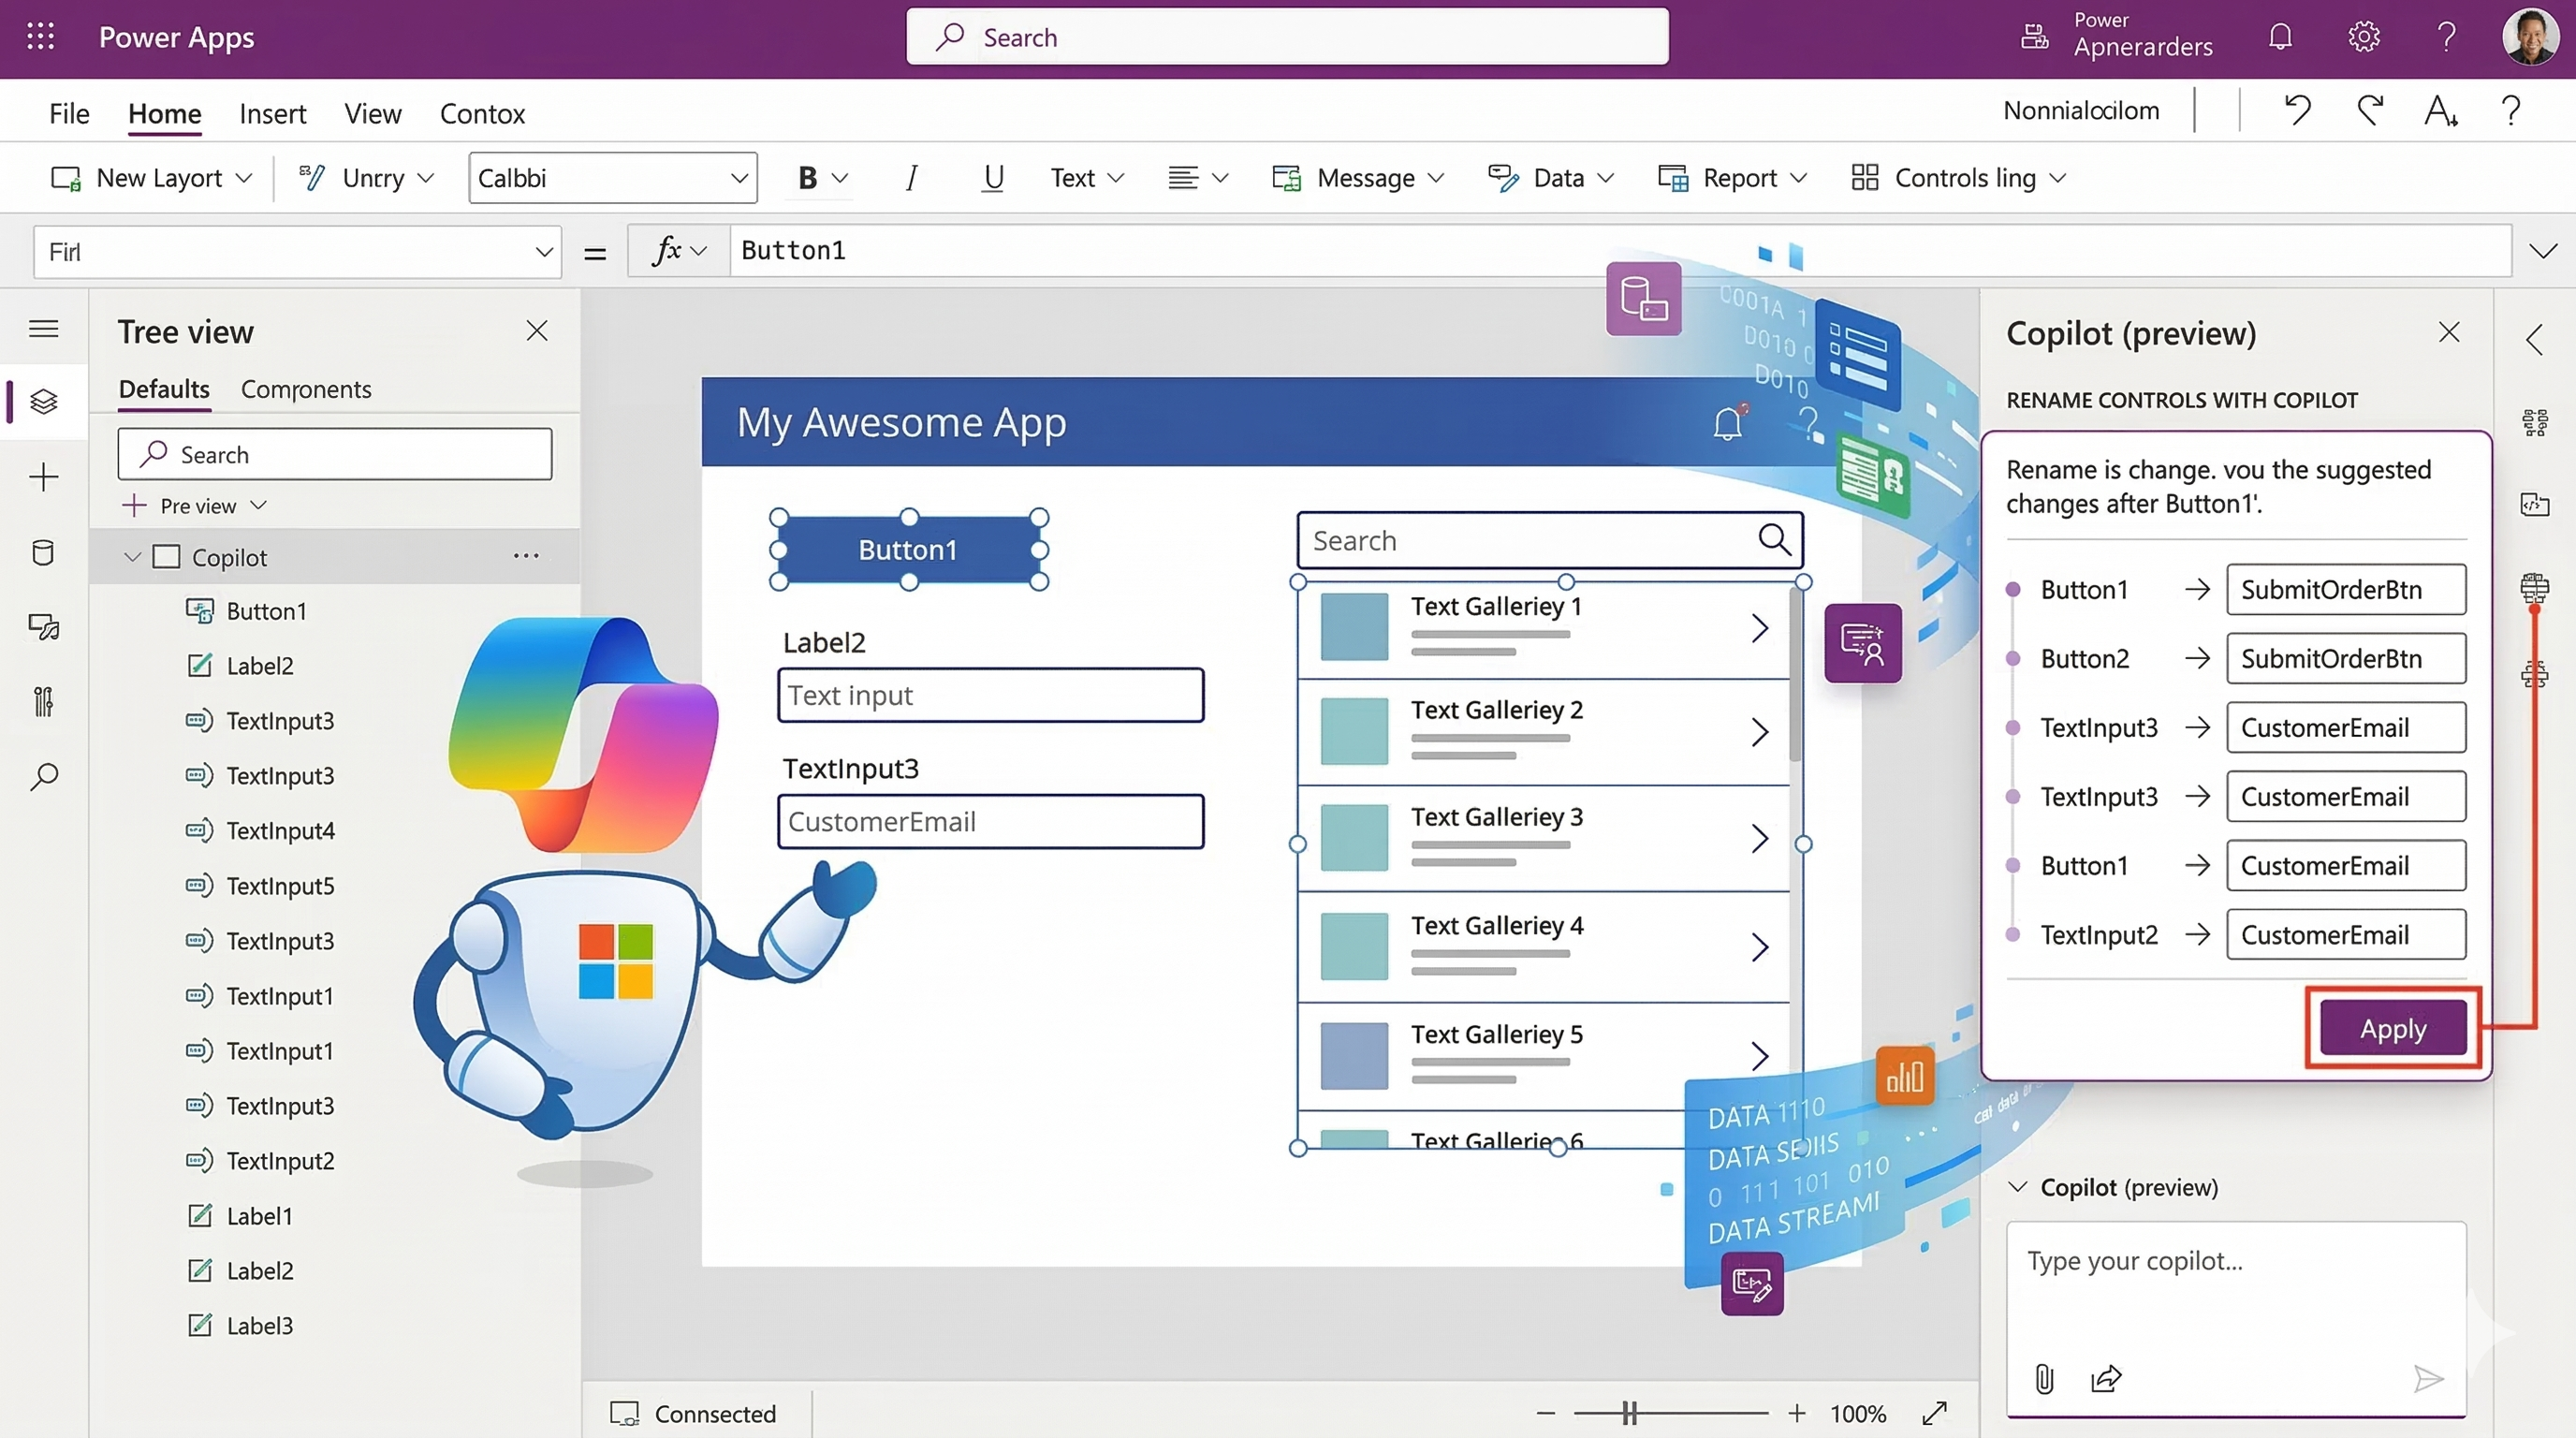
Task: Expand the Firl property dropdown
Action: tap(543, 252)
